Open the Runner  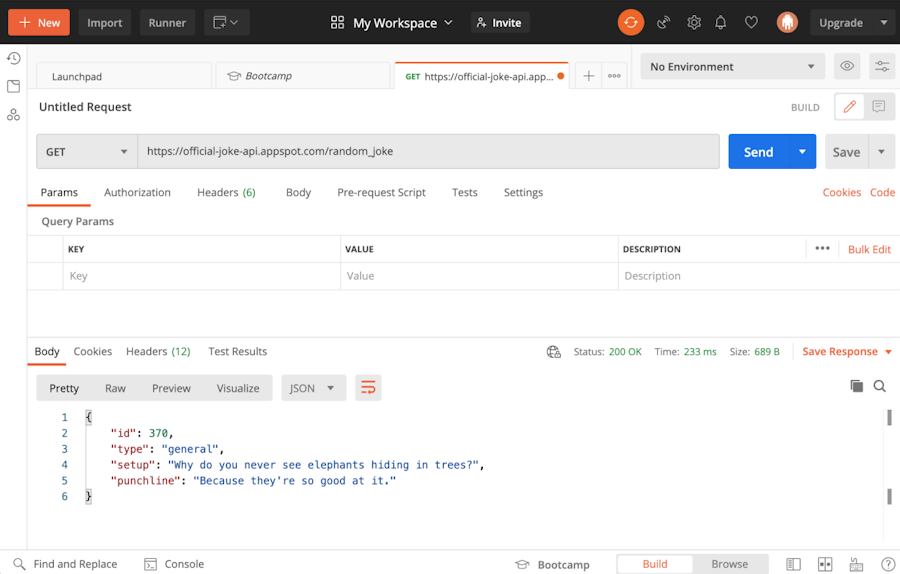coord(167,22)
